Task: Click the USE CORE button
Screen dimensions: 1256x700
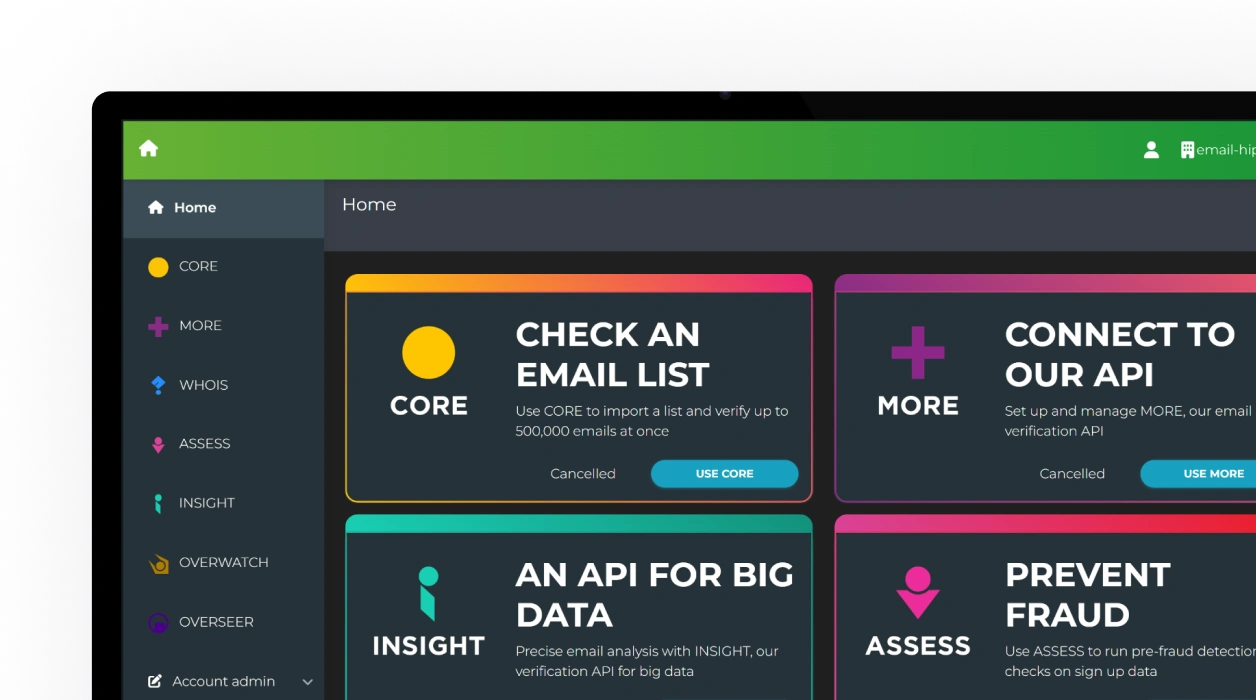Action: click(x=725, y=474)
